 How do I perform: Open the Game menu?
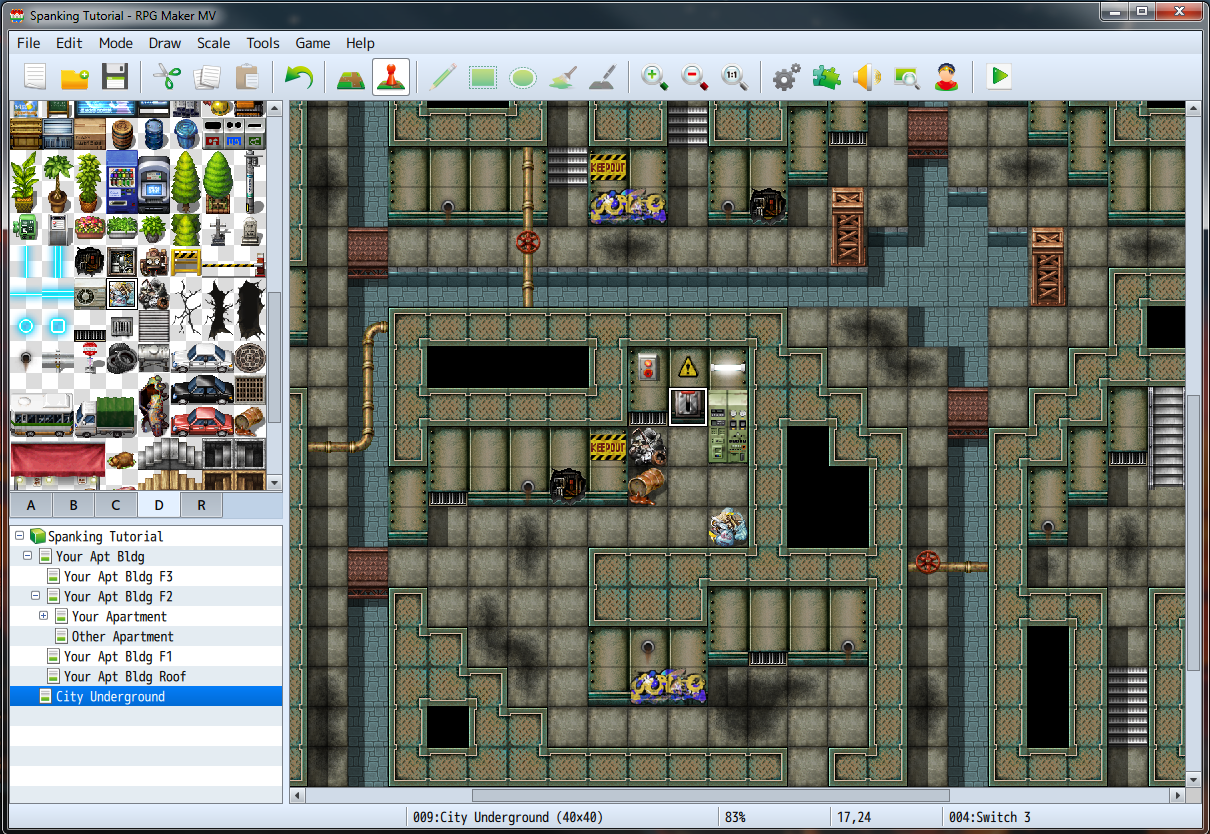click(313, 43)
